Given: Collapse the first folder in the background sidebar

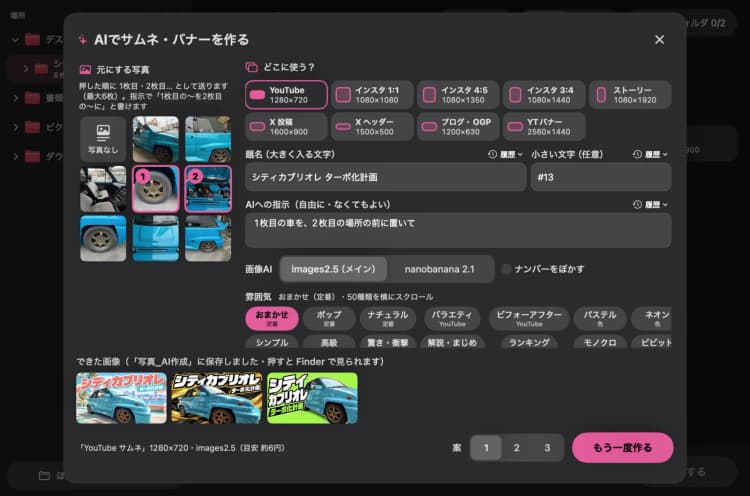Looking at the screenshot, I should coord(15,40).
